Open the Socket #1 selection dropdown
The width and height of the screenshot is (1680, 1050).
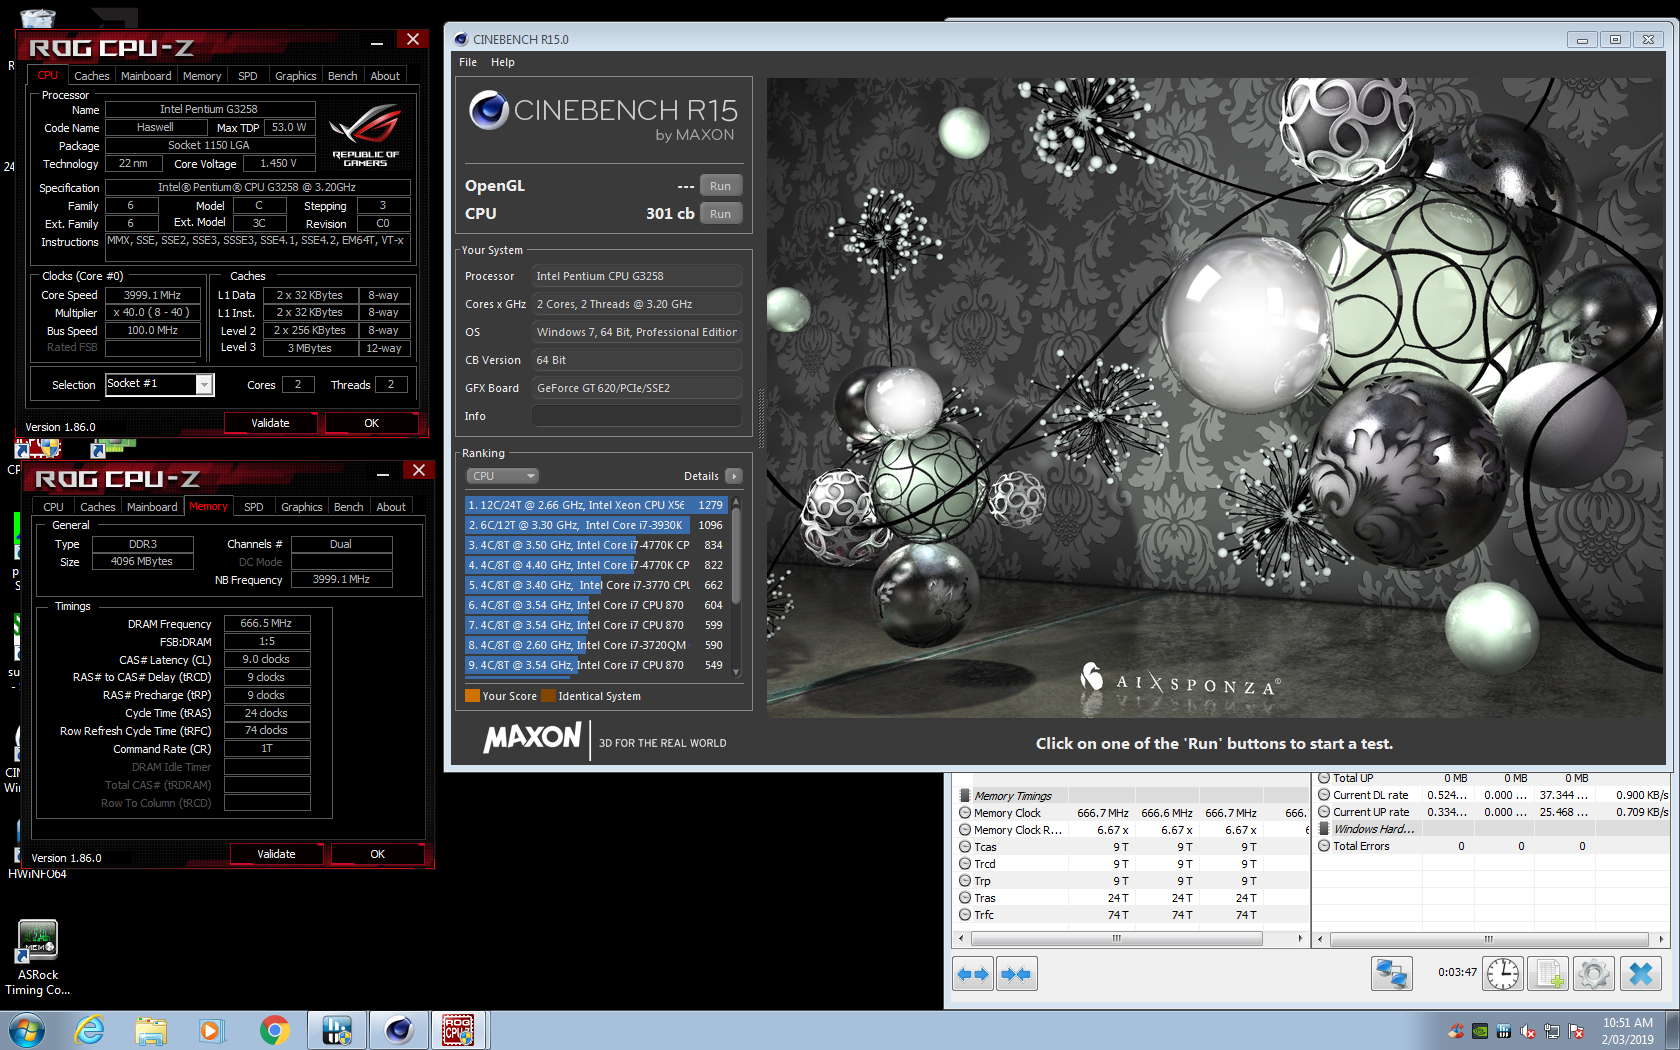[x=205, y=385]
